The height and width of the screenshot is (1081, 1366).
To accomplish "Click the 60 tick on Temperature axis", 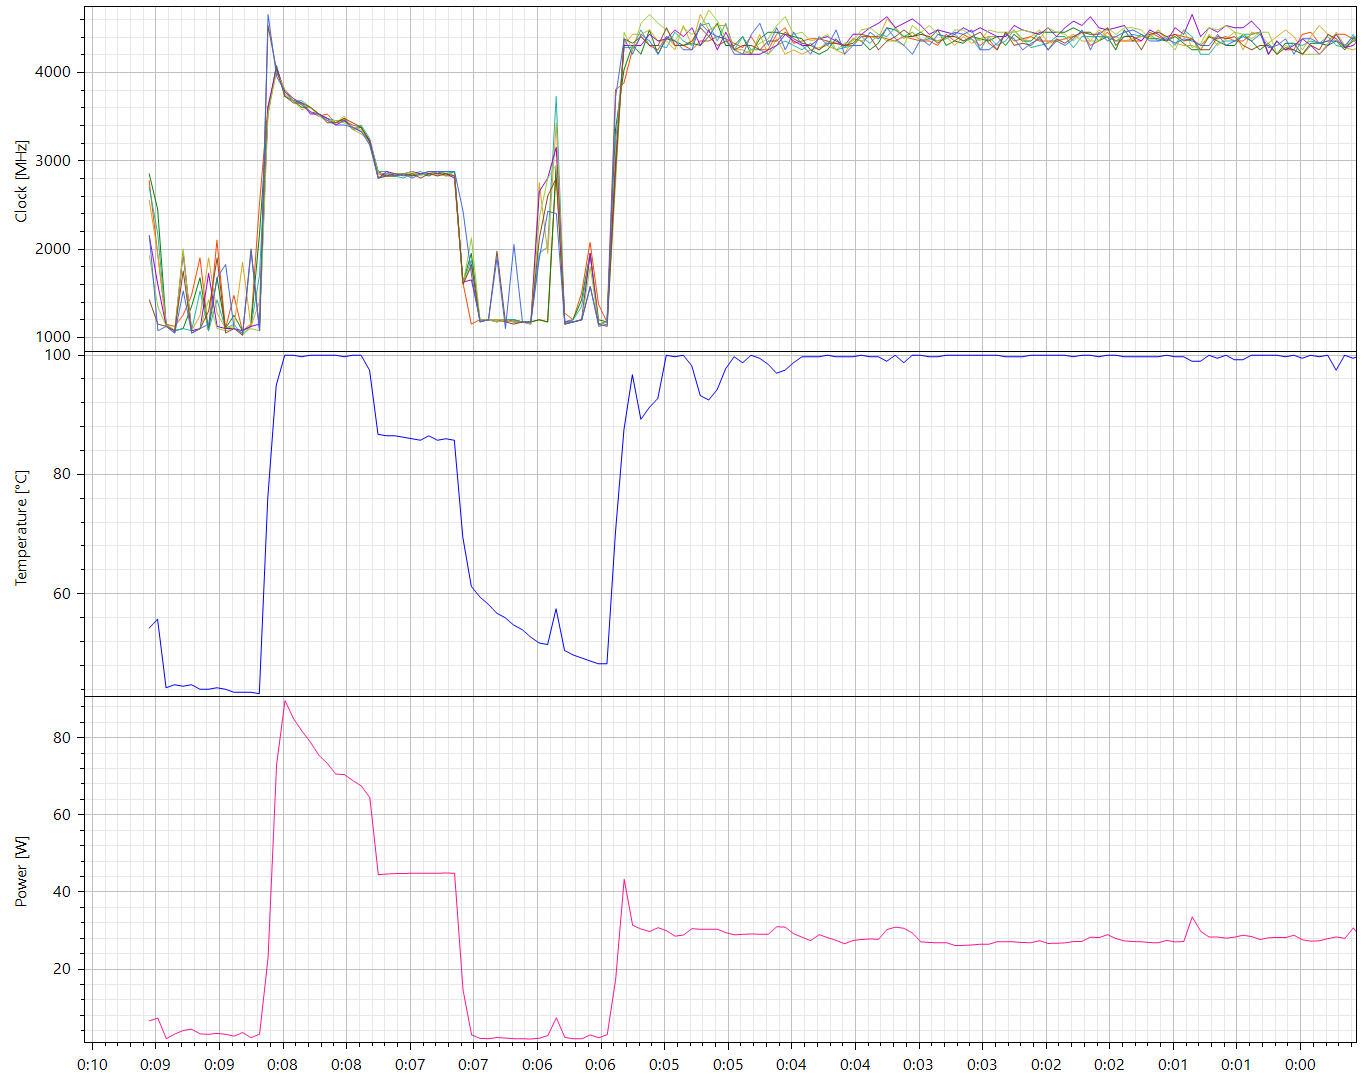I will click(62, 593).
